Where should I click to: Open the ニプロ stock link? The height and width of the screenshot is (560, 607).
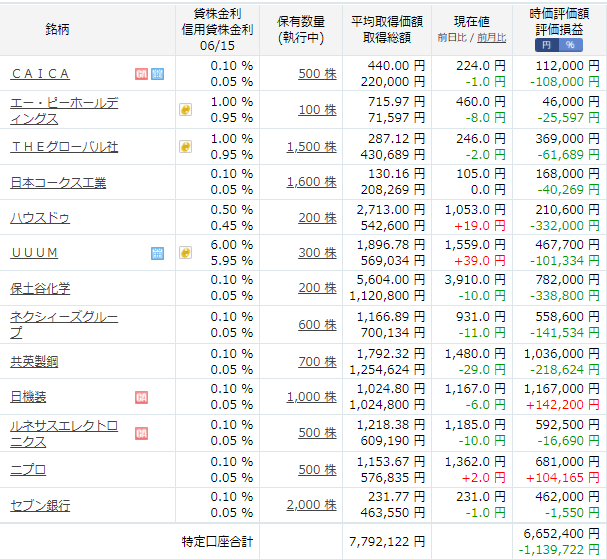click(28, 469)
